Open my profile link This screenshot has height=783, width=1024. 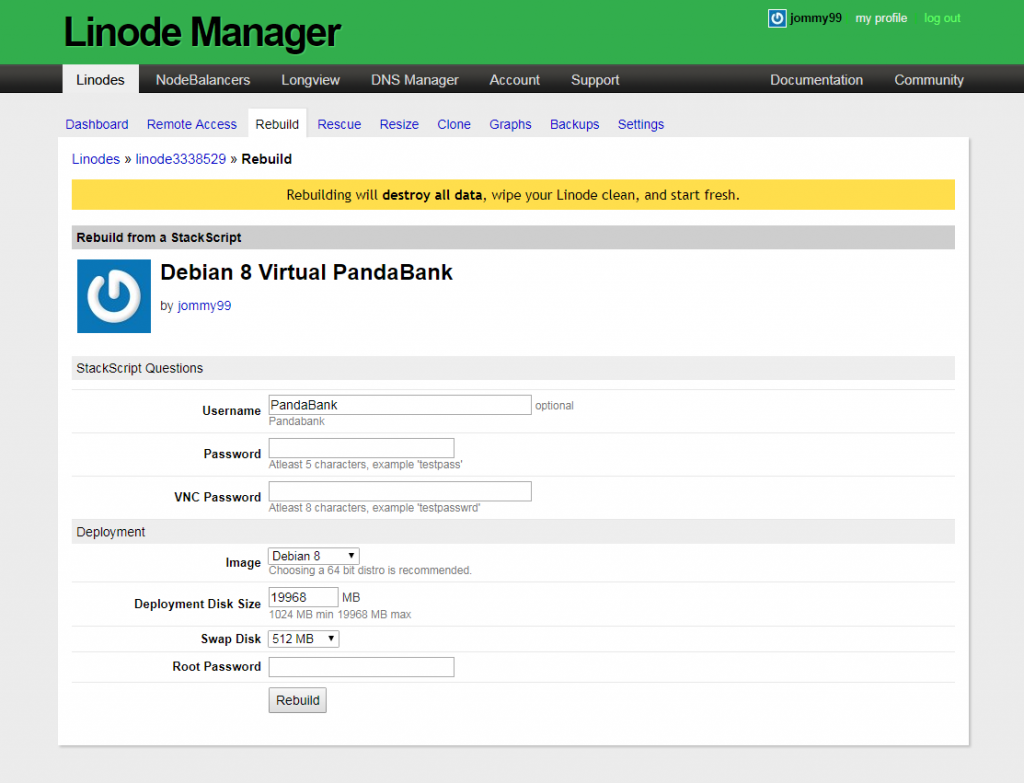coord(881,18)
